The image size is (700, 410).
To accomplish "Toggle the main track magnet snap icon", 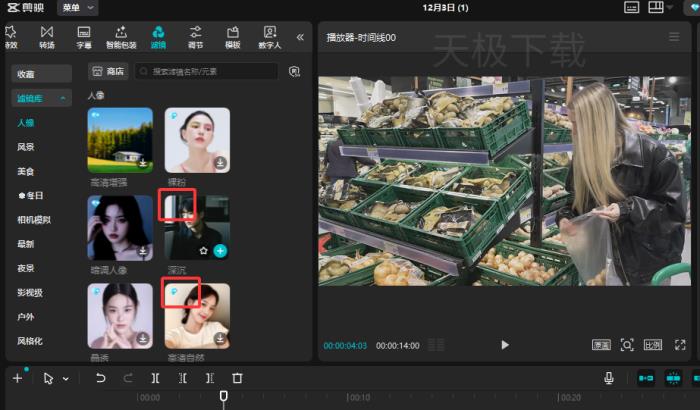I will coord(647,378).
